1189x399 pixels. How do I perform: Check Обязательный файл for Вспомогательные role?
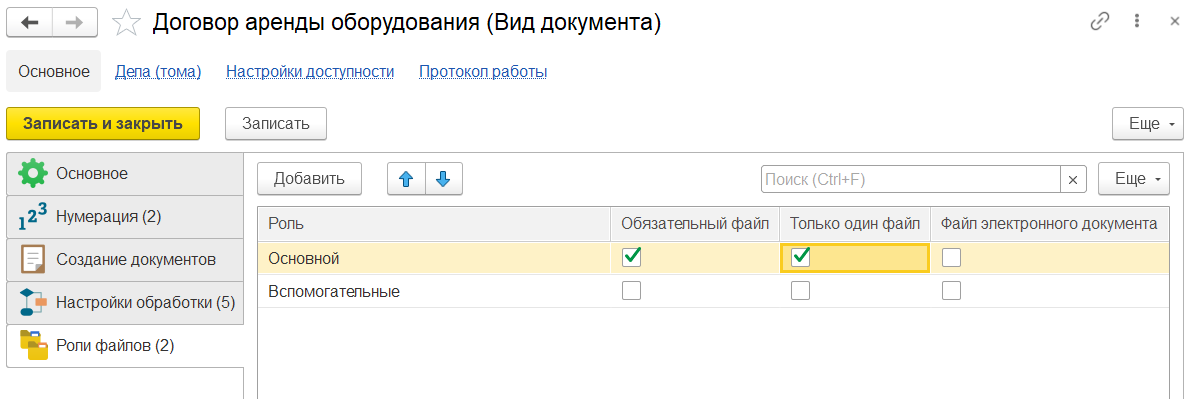[x=632, y=291]
